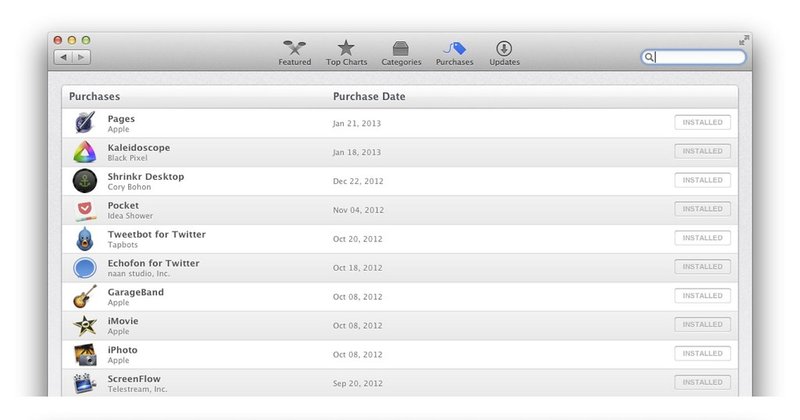
Task: Click the Kaleidoscope app icon
Action: [x=85, y=152]
